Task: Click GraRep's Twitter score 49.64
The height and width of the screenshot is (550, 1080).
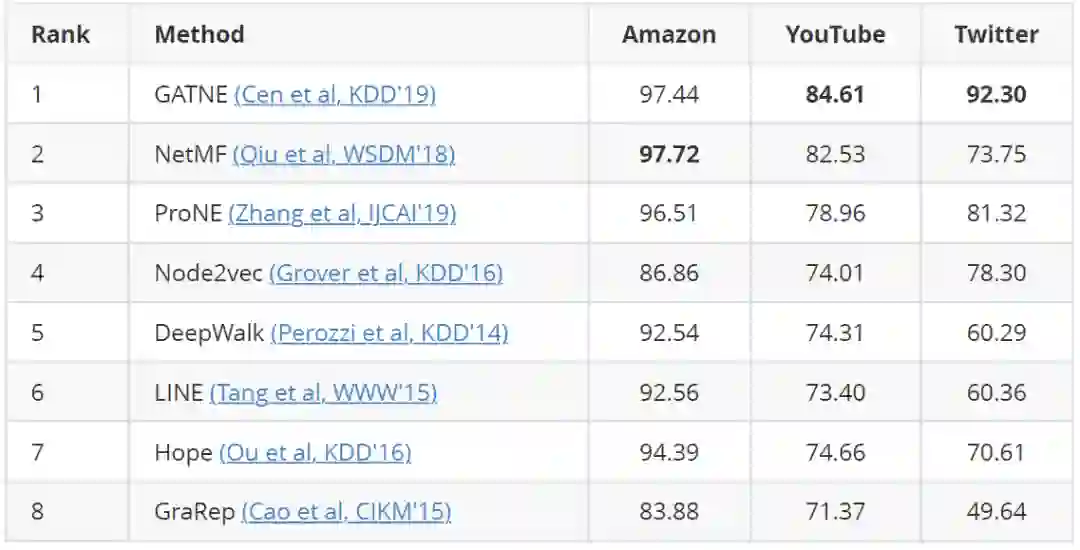Action: (996, 512)
